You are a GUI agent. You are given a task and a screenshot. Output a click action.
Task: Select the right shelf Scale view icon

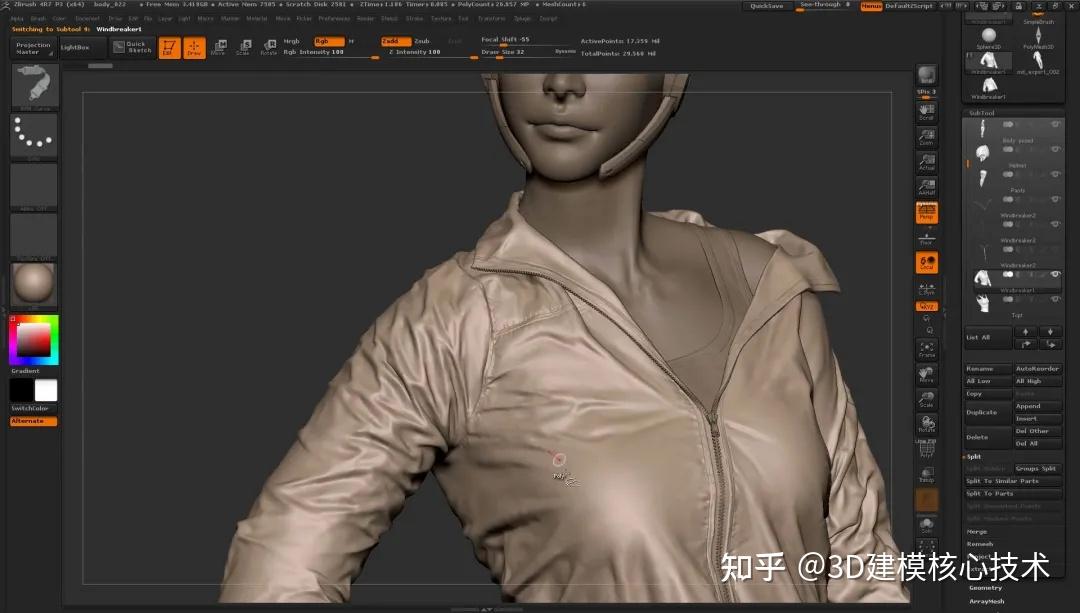926,399
